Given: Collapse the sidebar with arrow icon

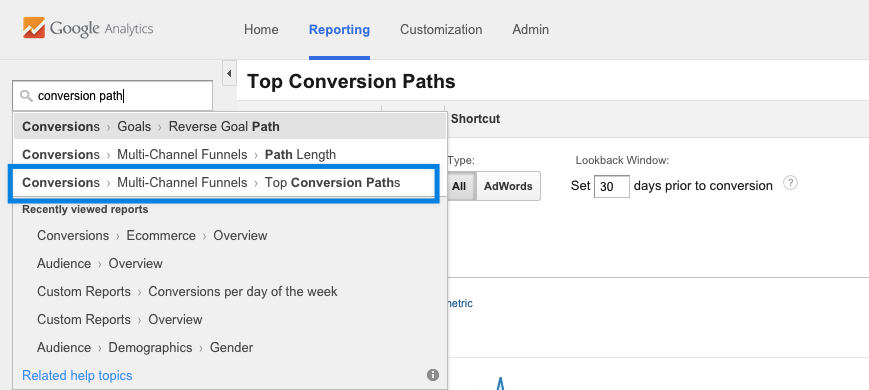Looking at the screenshot, I should tap(229, 74).
